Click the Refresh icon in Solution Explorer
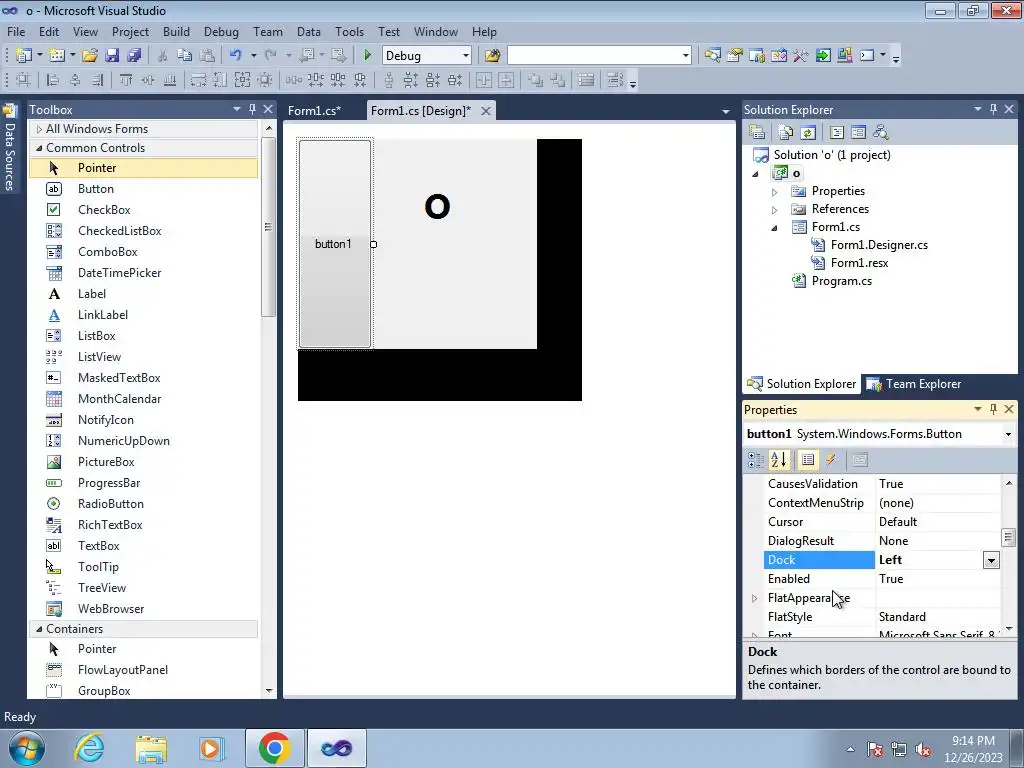Screen dimensions: 1024x768 (808, 133)
